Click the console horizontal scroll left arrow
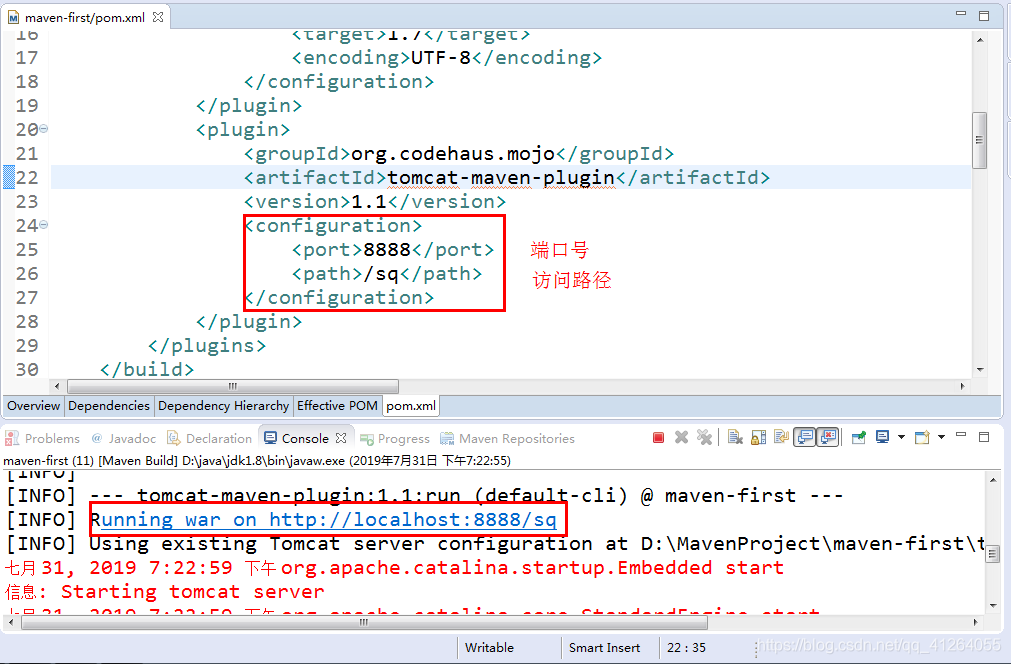1011x664 pixels. [10, 623]
